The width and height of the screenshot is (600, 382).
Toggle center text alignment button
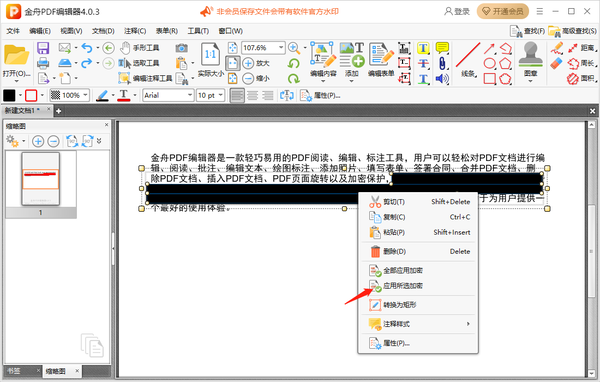pos(252,95)
